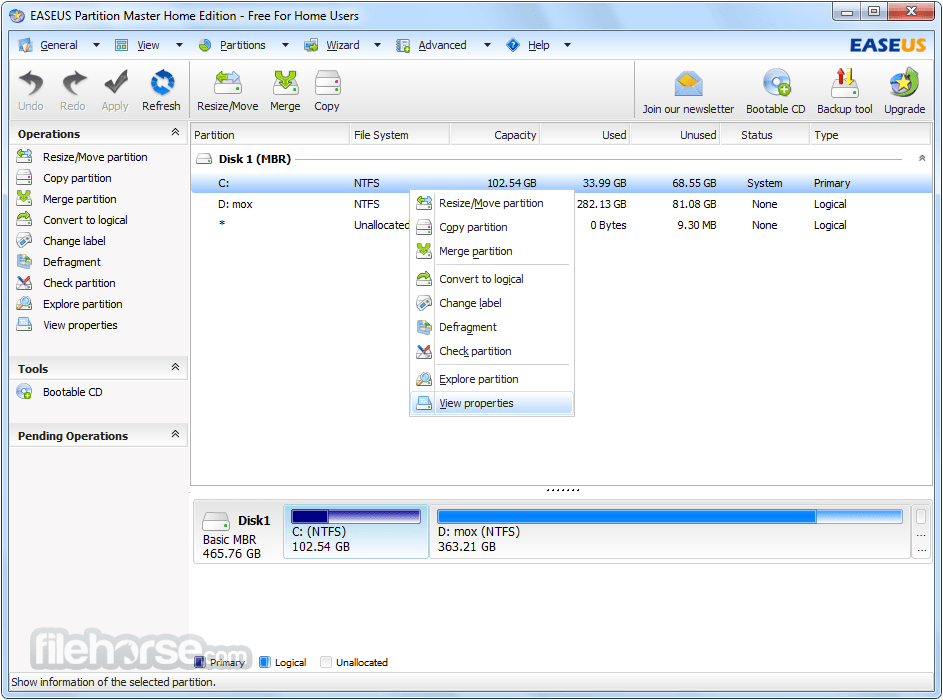
Task: Open the Partitions menu
Action: (x=242, y=45)
